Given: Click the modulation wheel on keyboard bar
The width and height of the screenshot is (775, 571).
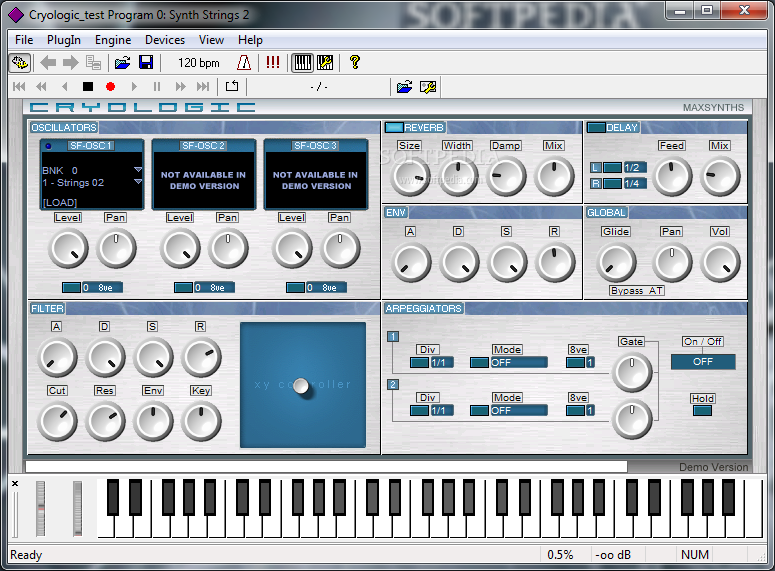Looking at the screenshot, I should pos(78,508).
